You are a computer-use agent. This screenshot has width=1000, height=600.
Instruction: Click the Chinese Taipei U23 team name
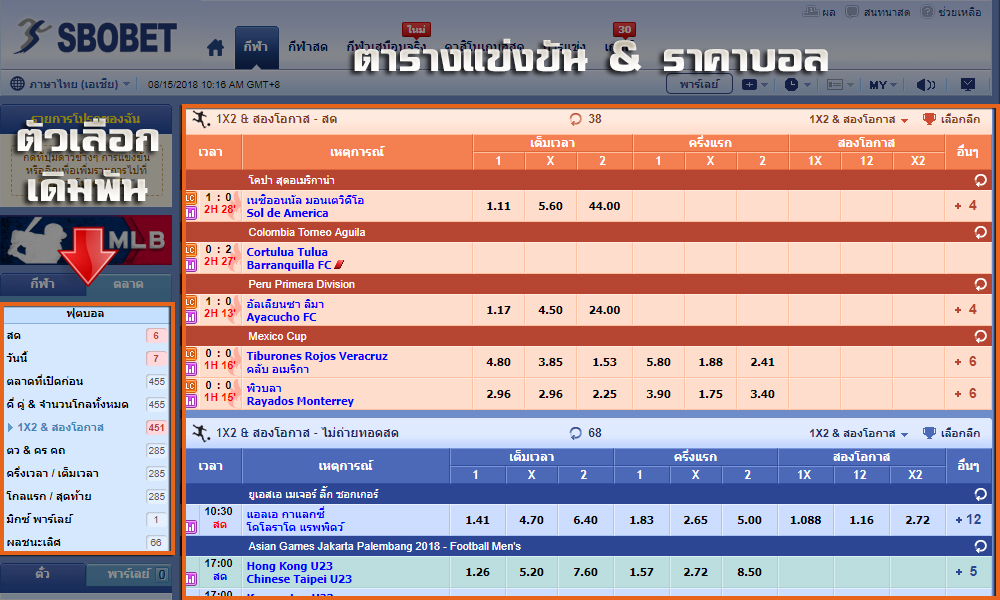click(x=299, y=579)
